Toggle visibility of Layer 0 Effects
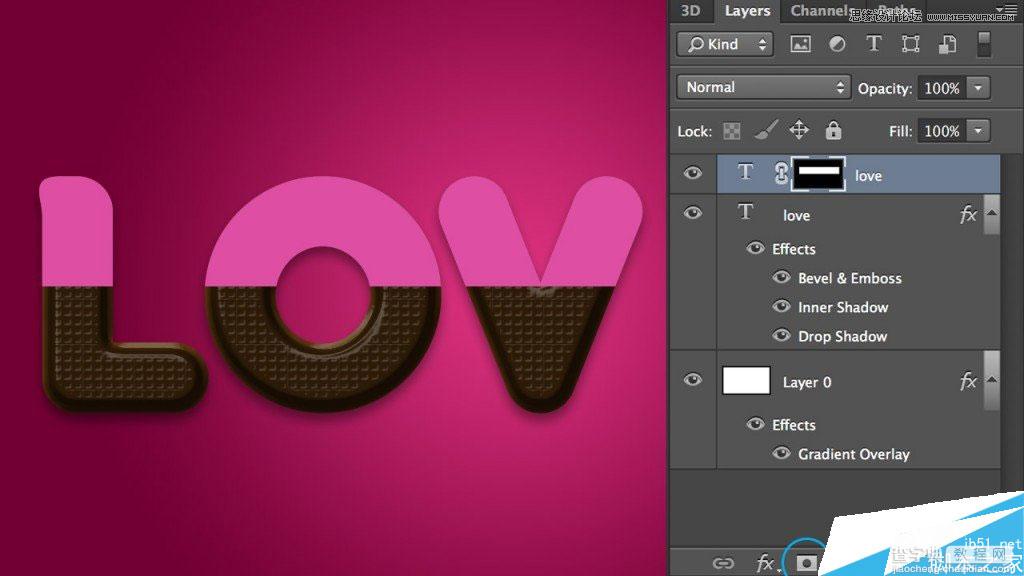This screenshot has height=576, width=1024. (x=756, y=424)
